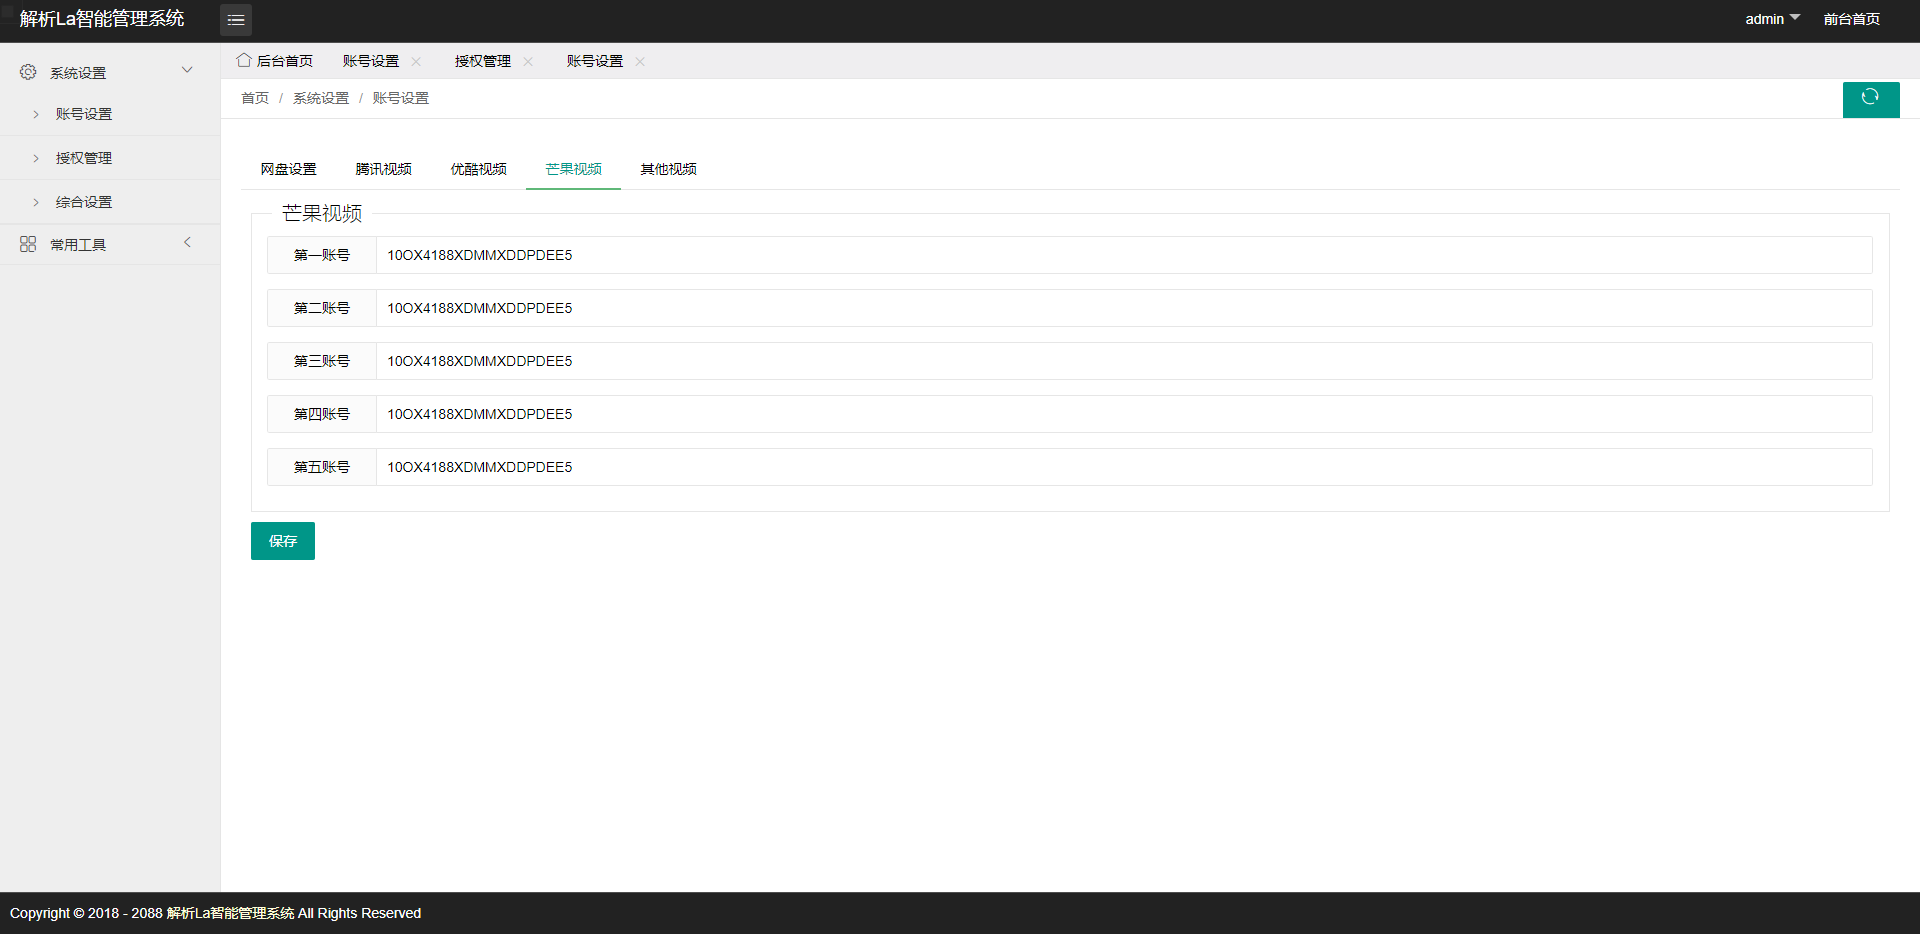Click the grid icon beside 常用工具
The height and width of the screenshot is (934, 1920).
point(28,244)
